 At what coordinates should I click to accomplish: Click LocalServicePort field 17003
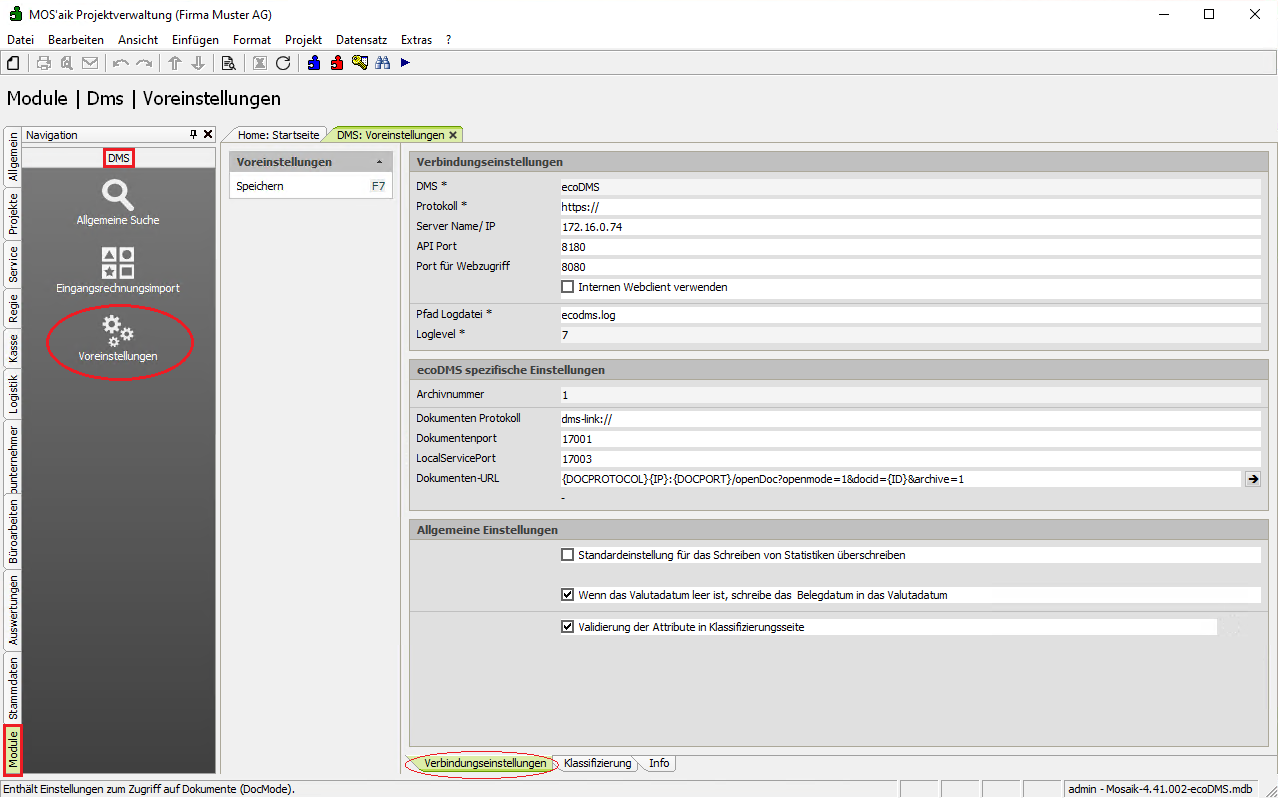coord(910,459)
